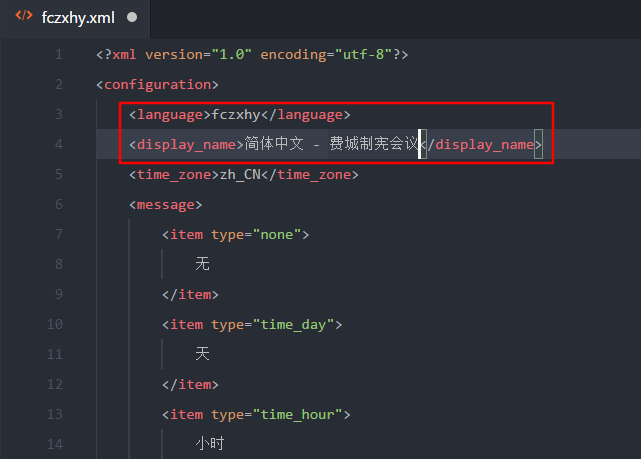Click the opening configuration tag

157,84
